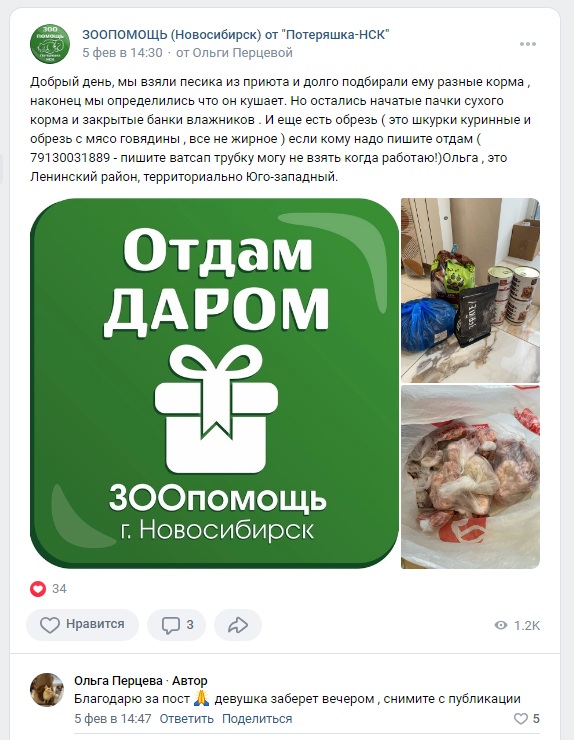Open author link Ольги Перцевой
574x740 pixels.
(x=243, y=52)
